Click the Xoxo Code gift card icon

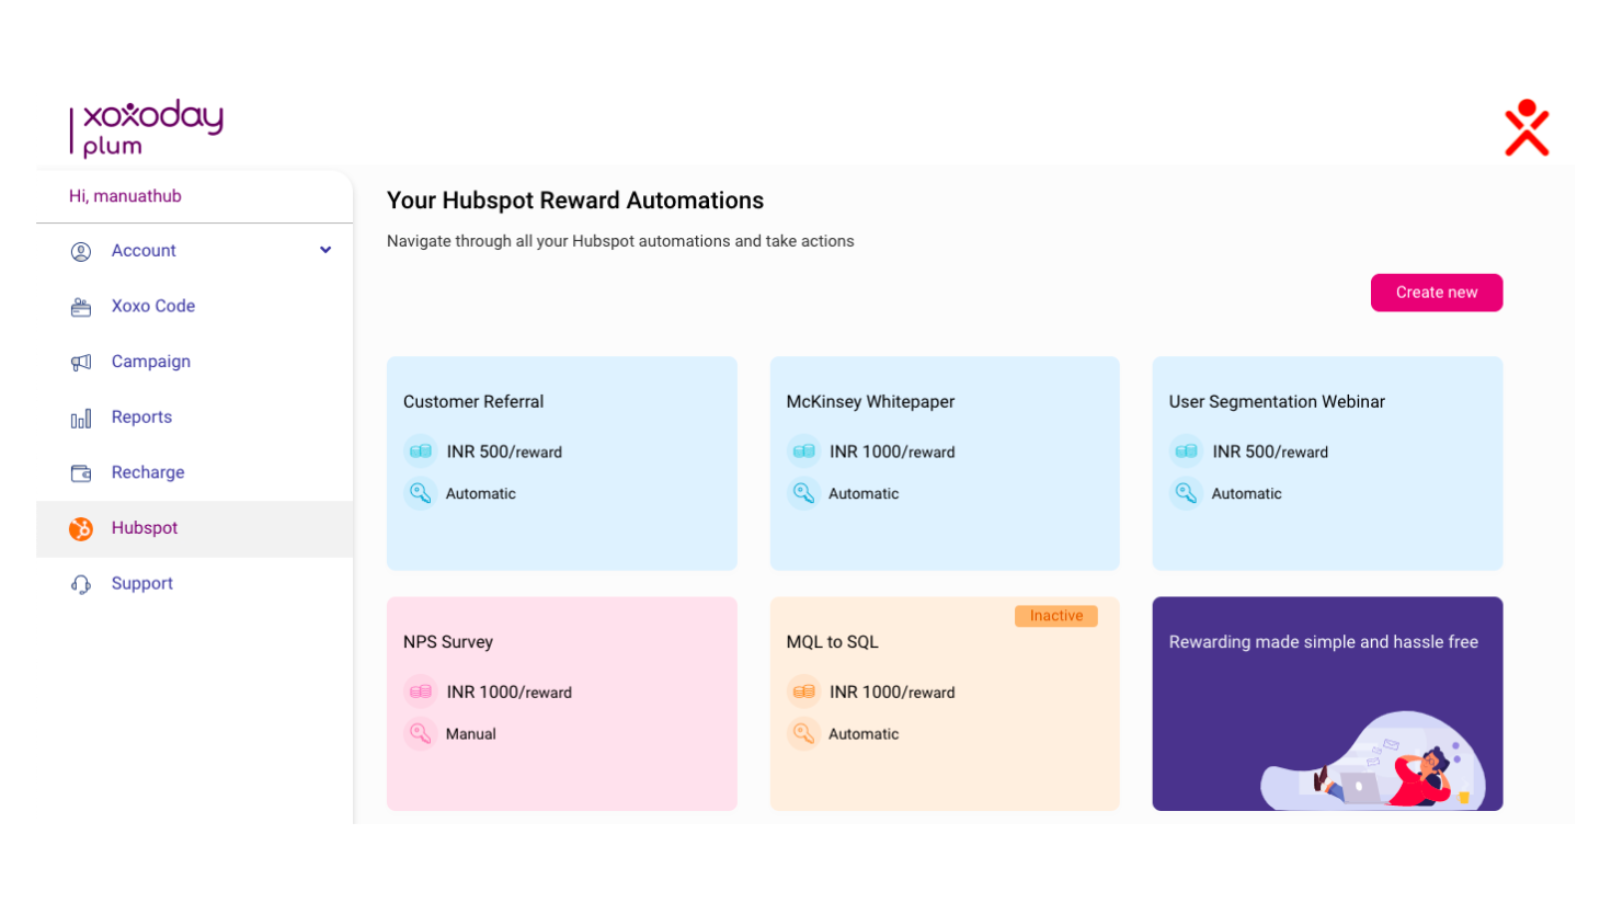81,307
